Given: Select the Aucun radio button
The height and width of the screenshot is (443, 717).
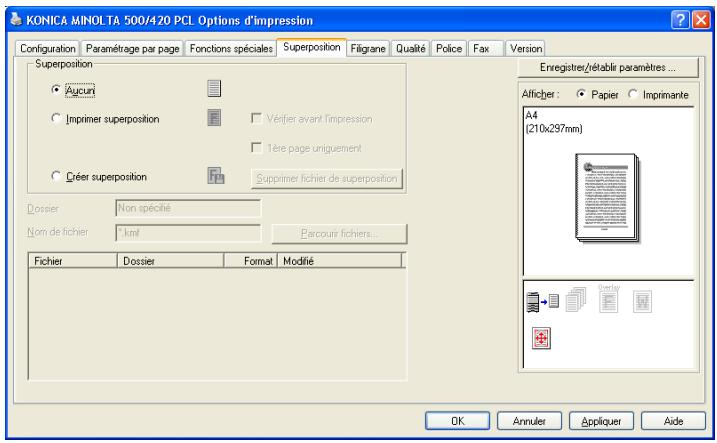Looking at the screenshot, I should (56, 90).
